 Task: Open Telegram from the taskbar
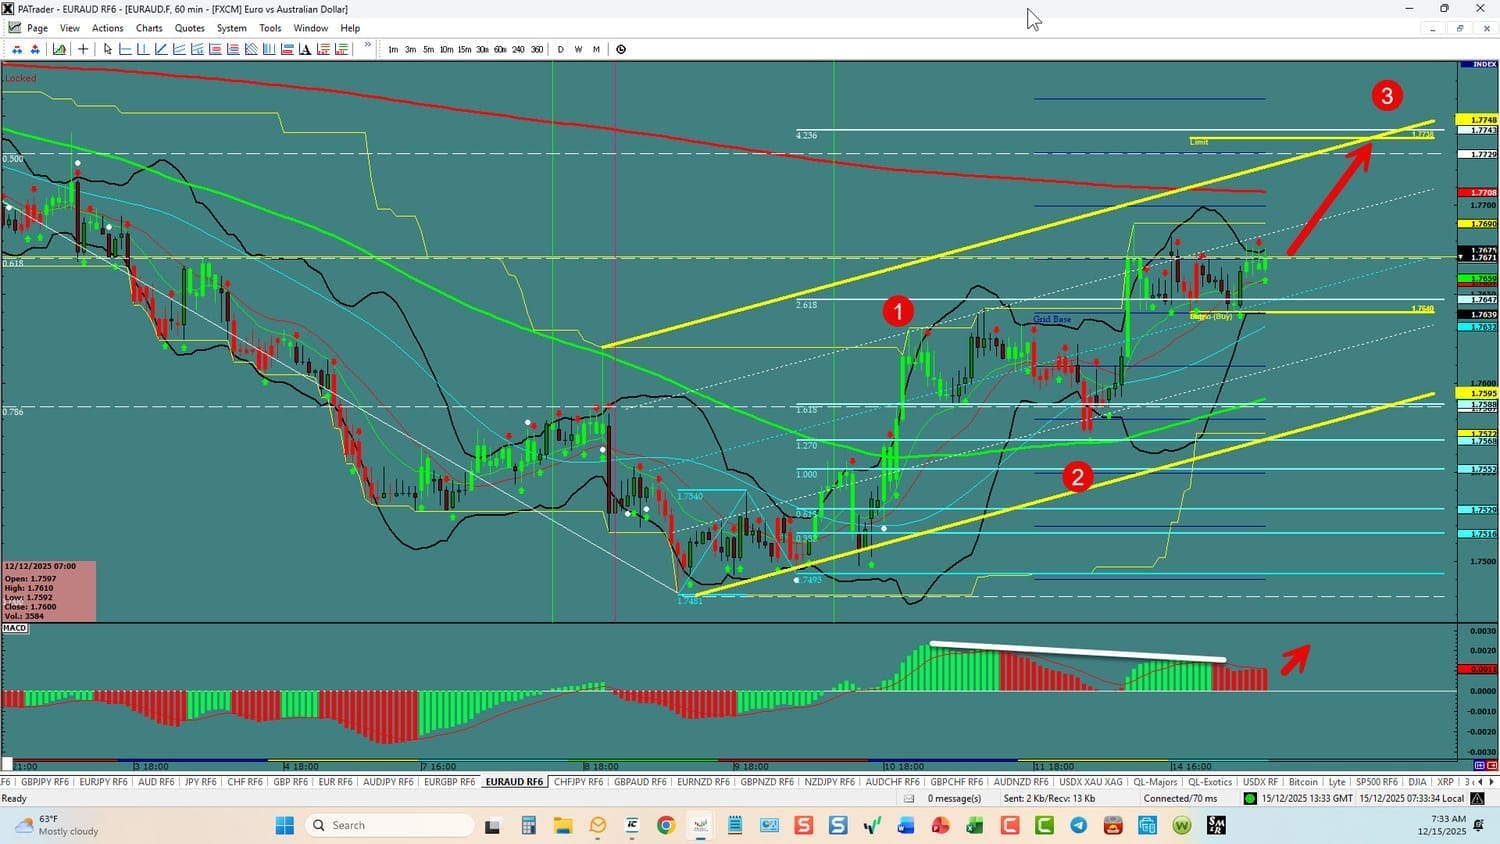pos(1078,825)
